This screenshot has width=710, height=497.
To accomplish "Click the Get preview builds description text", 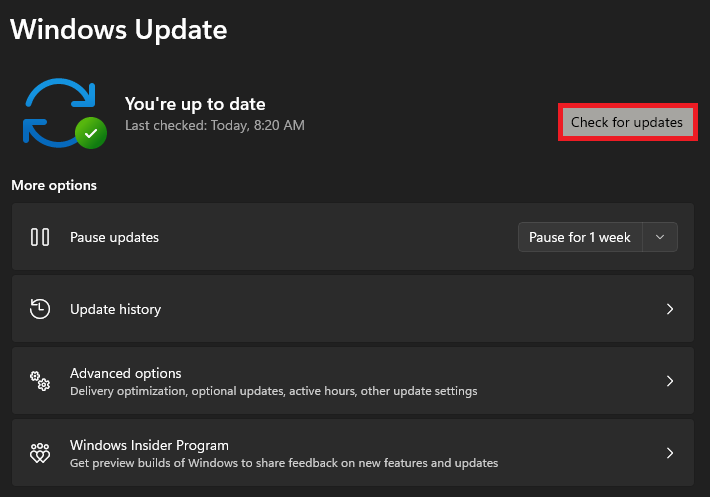I will click(284, 463).
